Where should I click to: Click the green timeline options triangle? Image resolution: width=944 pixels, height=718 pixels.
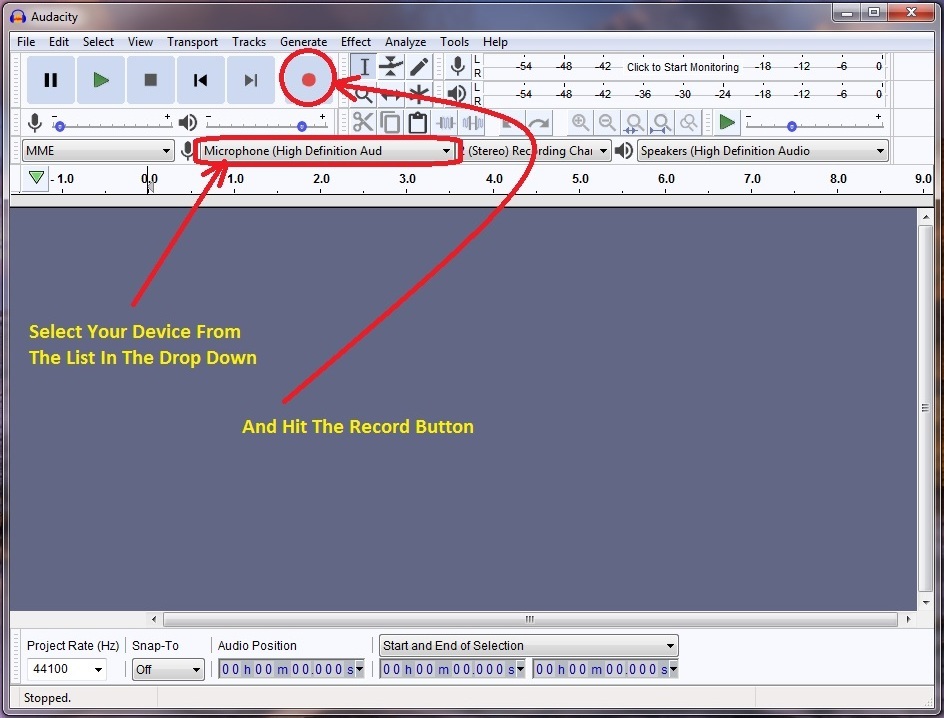click(x=36, y=178)
